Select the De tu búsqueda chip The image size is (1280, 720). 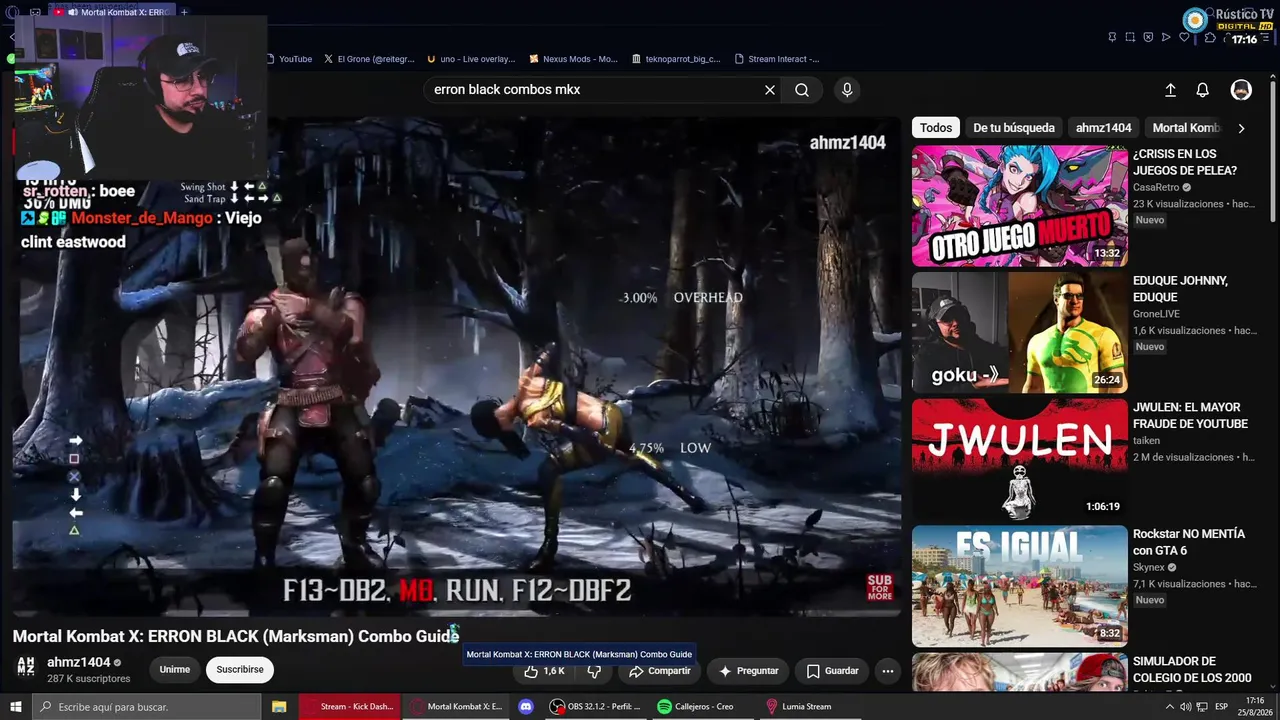(x=1014, y=128)
